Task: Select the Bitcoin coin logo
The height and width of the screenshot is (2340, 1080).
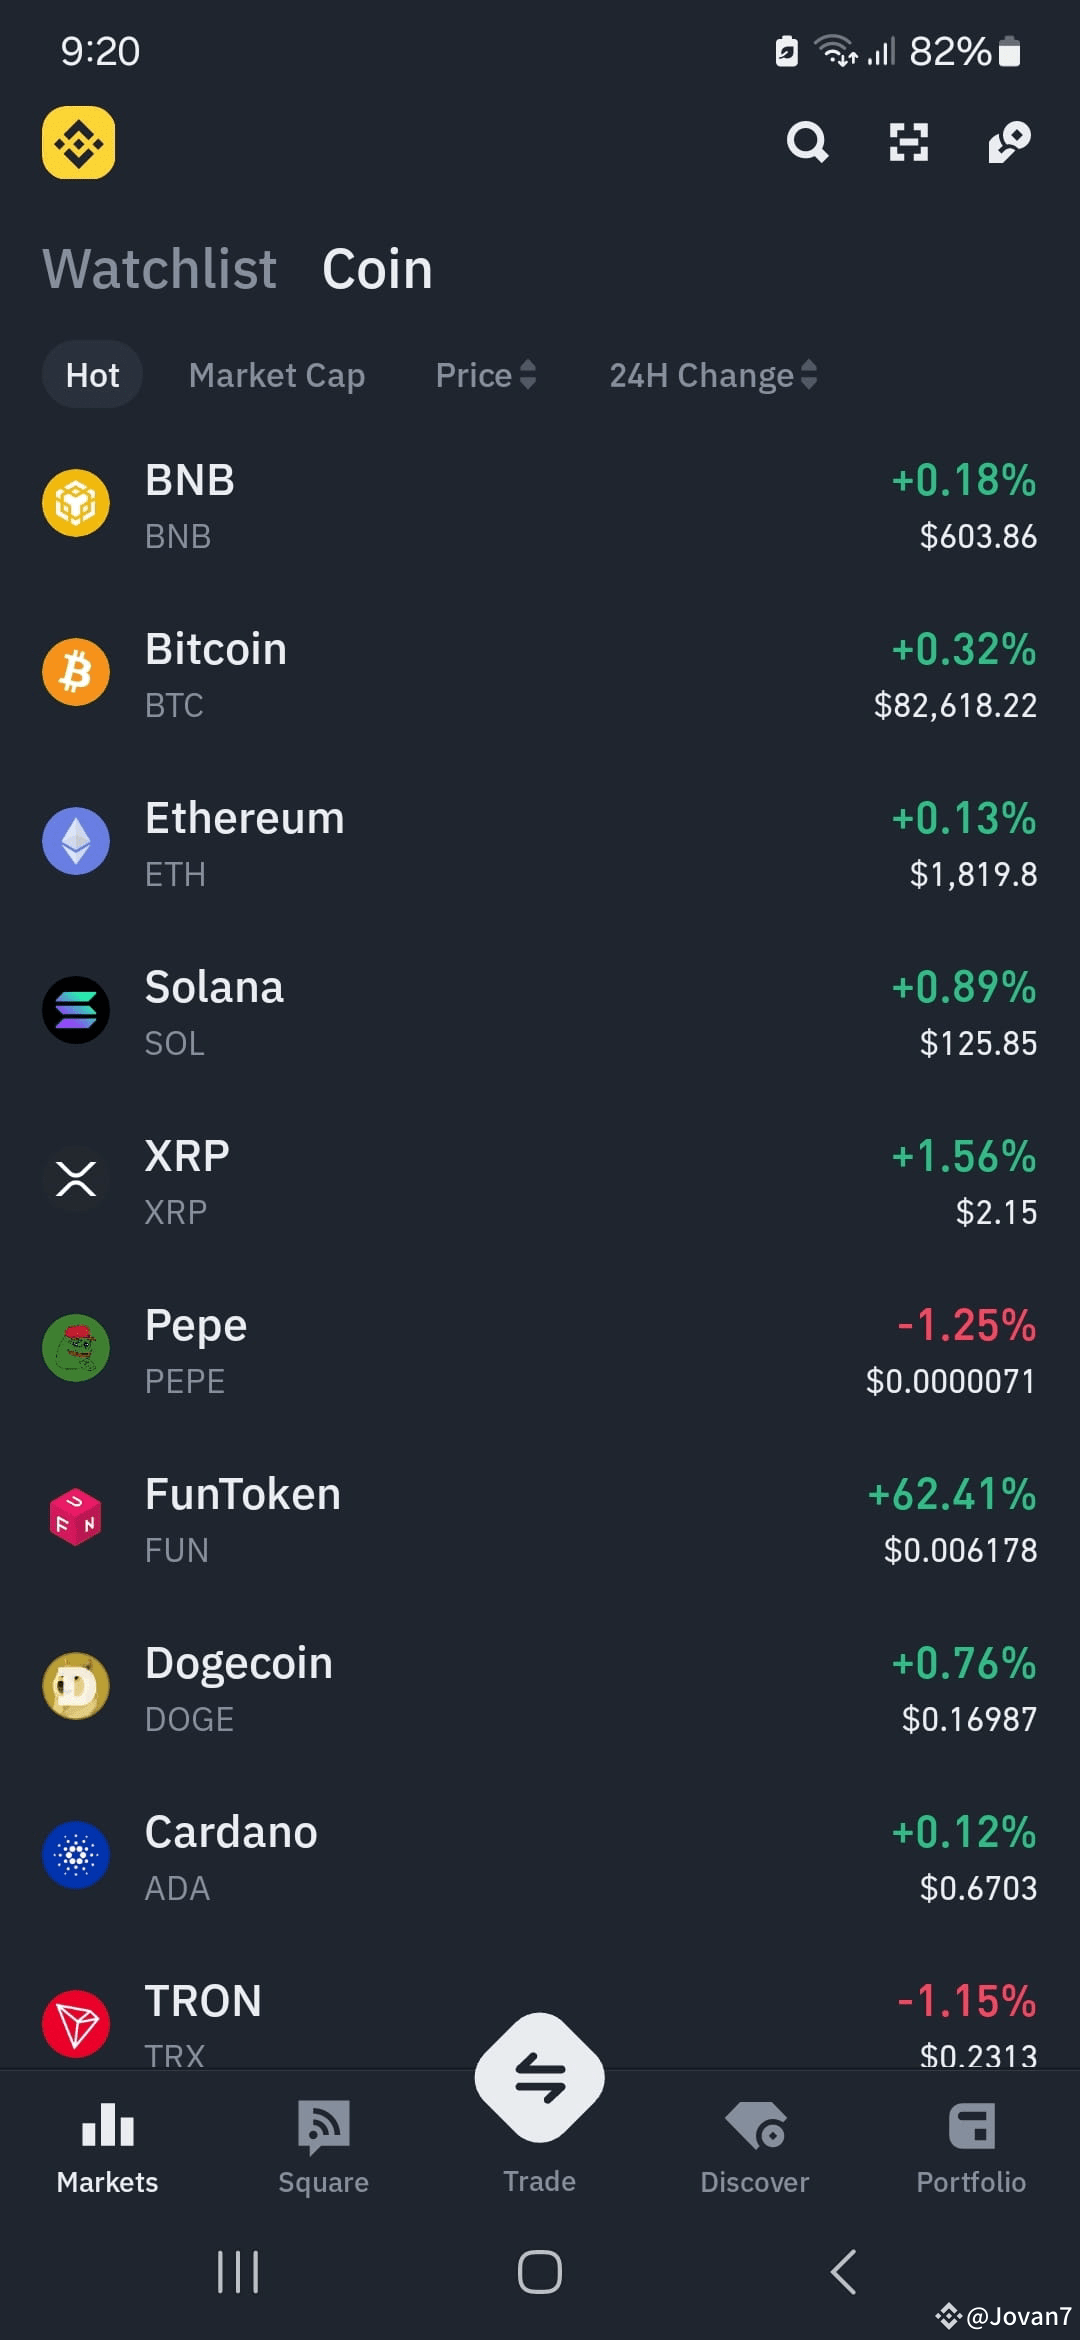Action: click(76, 672)
